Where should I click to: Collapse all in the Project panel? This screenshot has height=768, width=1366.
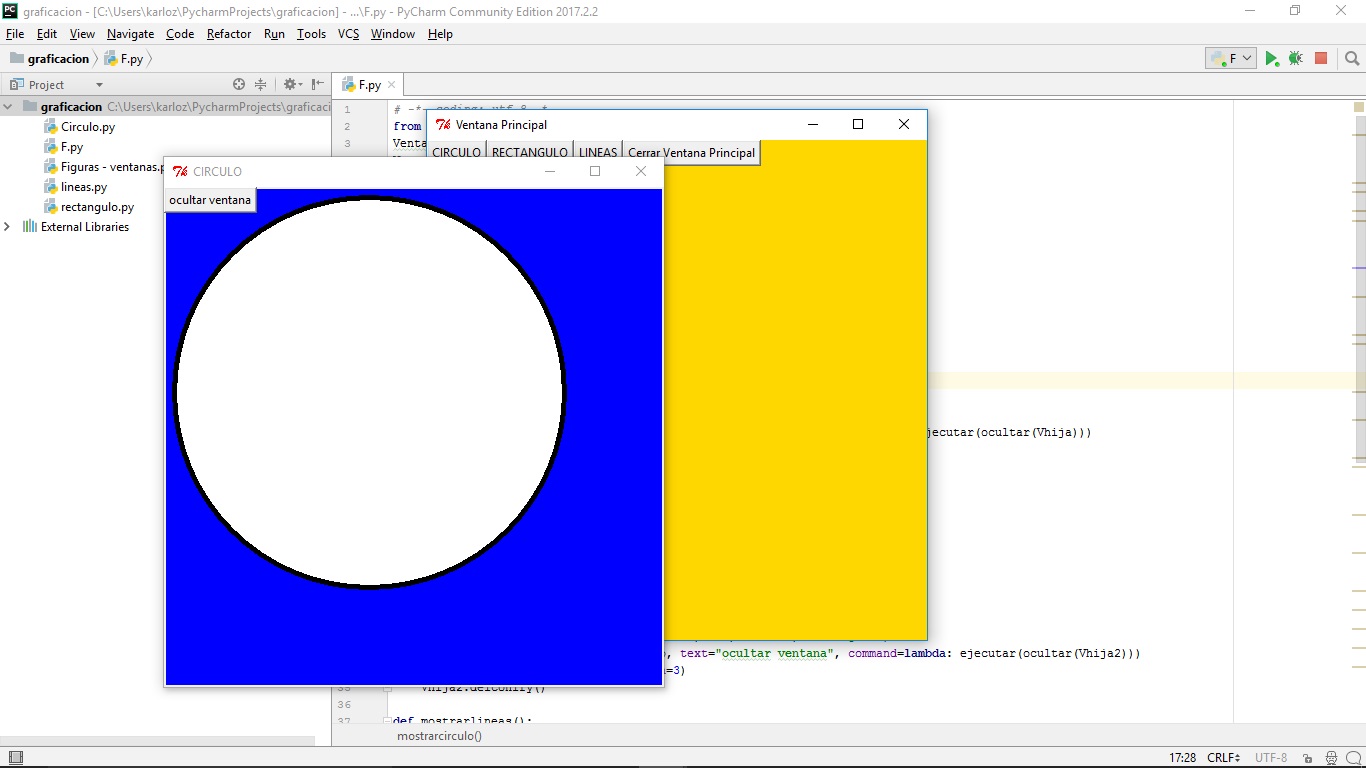(x=260, y=84)
